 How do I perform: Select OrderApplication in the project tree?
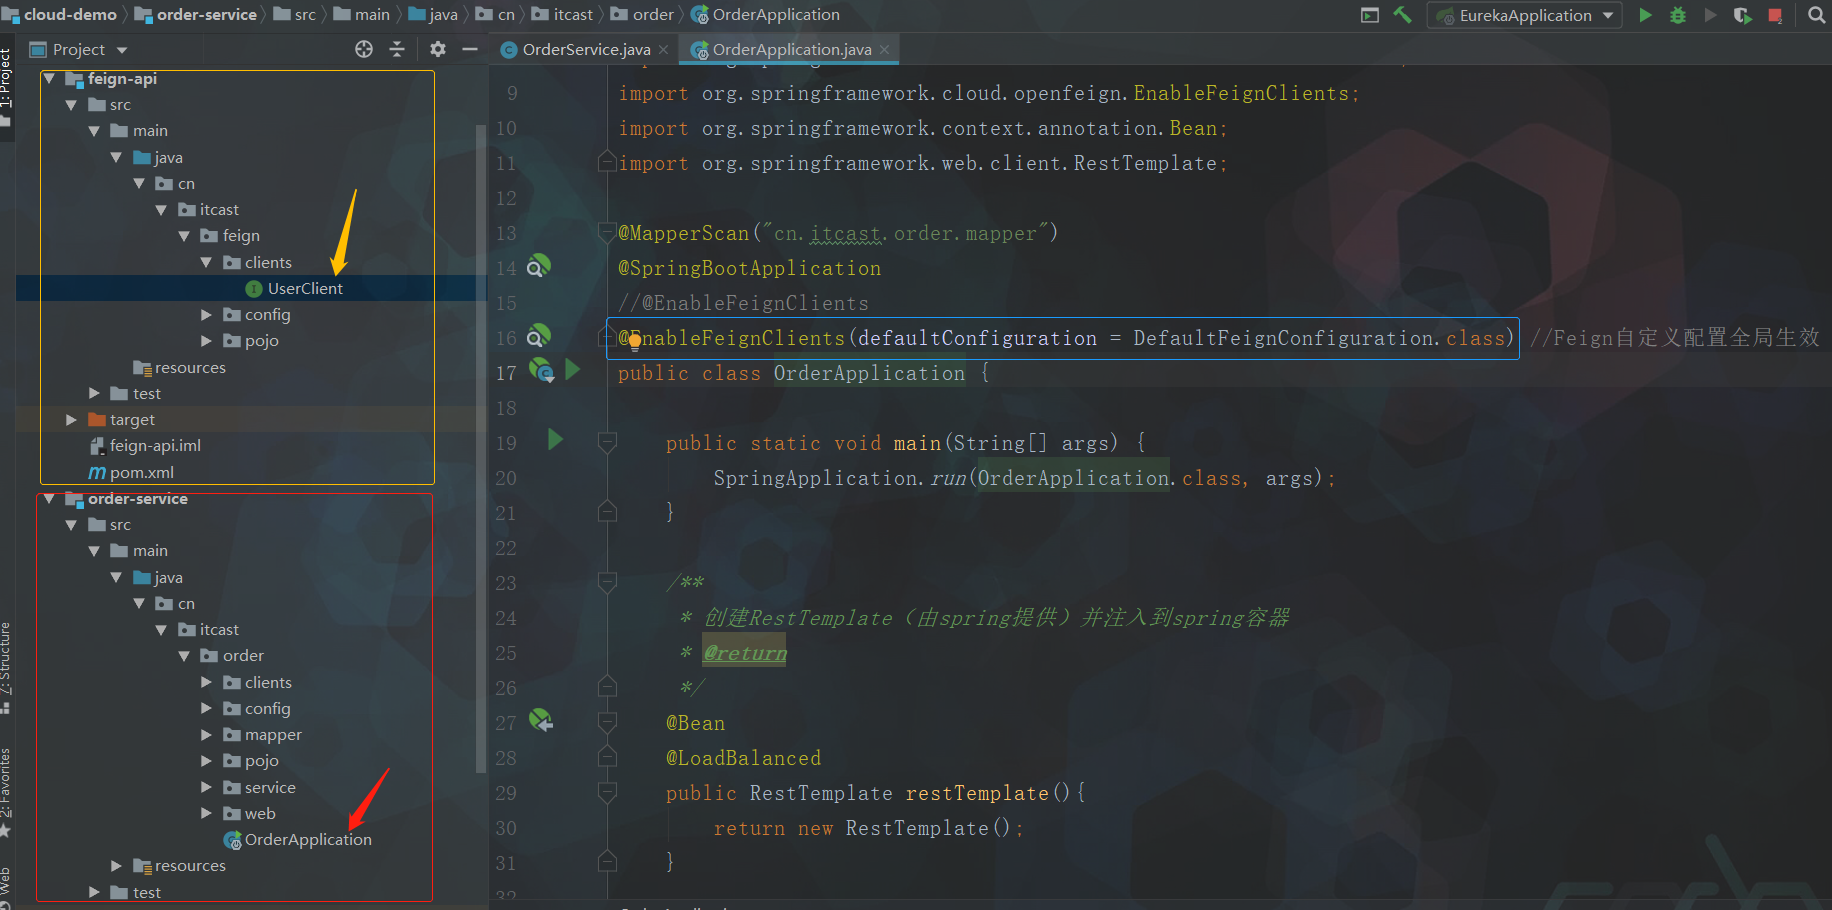(x=308, y=840)
